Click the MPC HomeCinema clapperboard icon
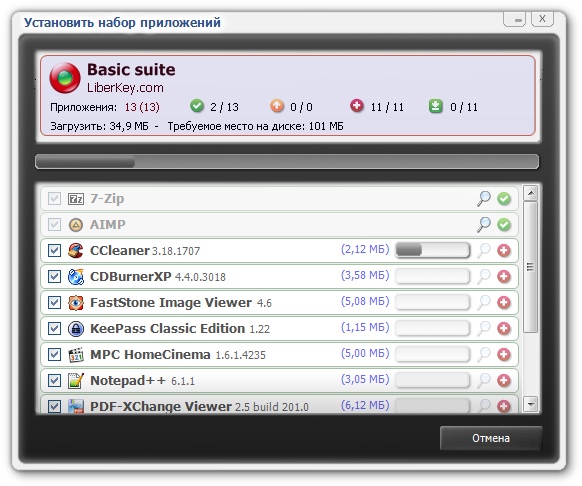The image size is (582, 486). tap(76, 355)
